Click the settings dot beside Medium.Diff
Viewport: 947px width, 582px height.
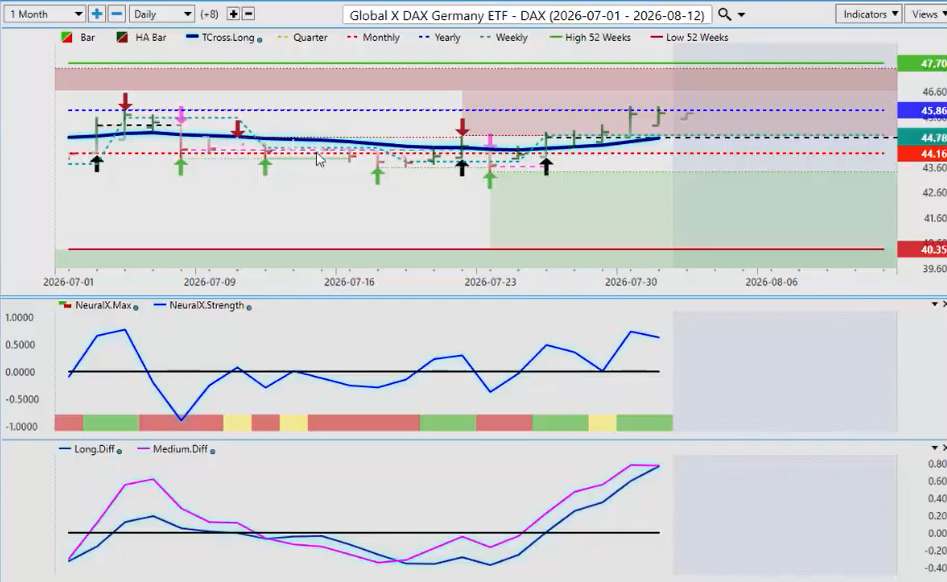coord(213,452)
